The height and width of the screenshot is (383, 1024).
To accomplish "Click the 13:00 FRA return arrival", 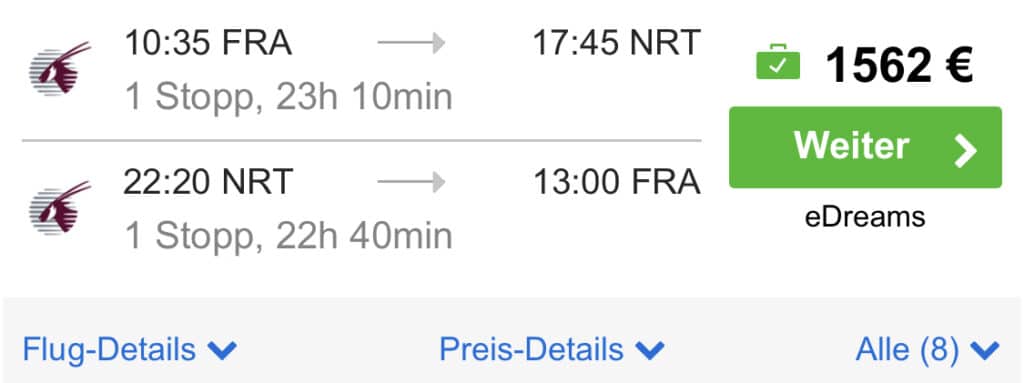I will coord(616,182).
